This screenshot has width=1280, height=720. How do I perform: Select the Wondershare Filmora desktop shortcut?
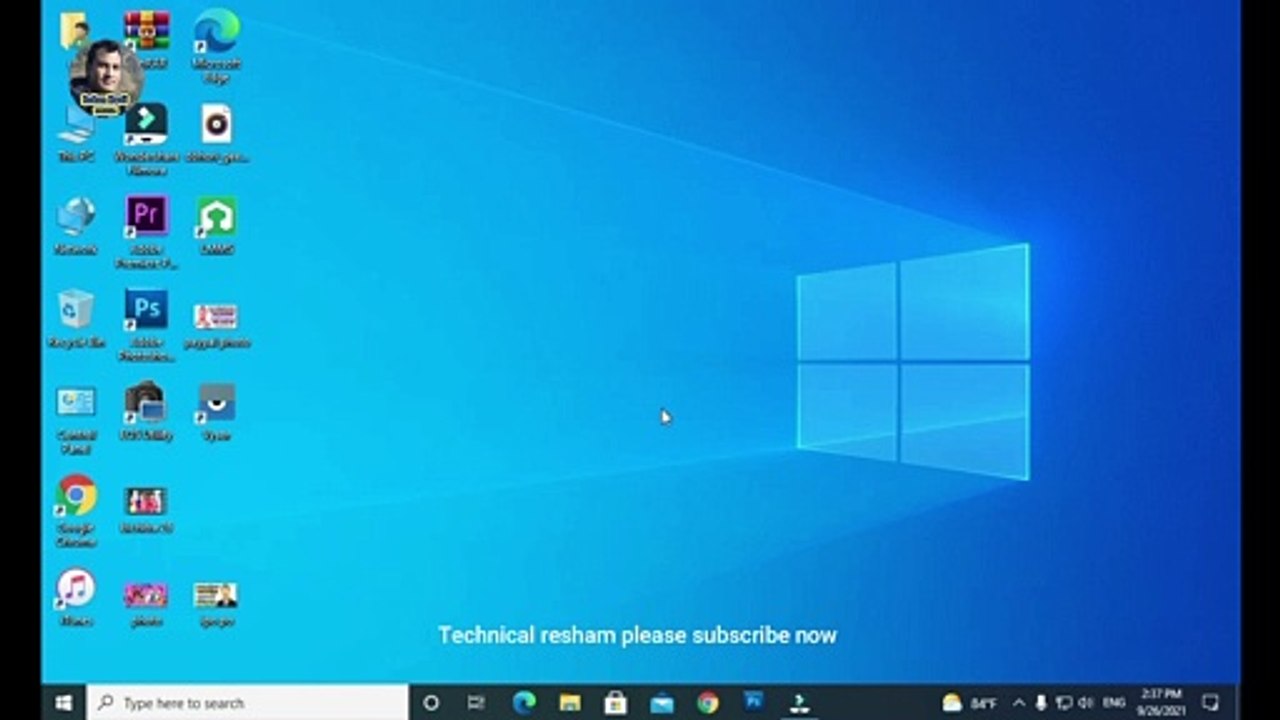point(146,138)
